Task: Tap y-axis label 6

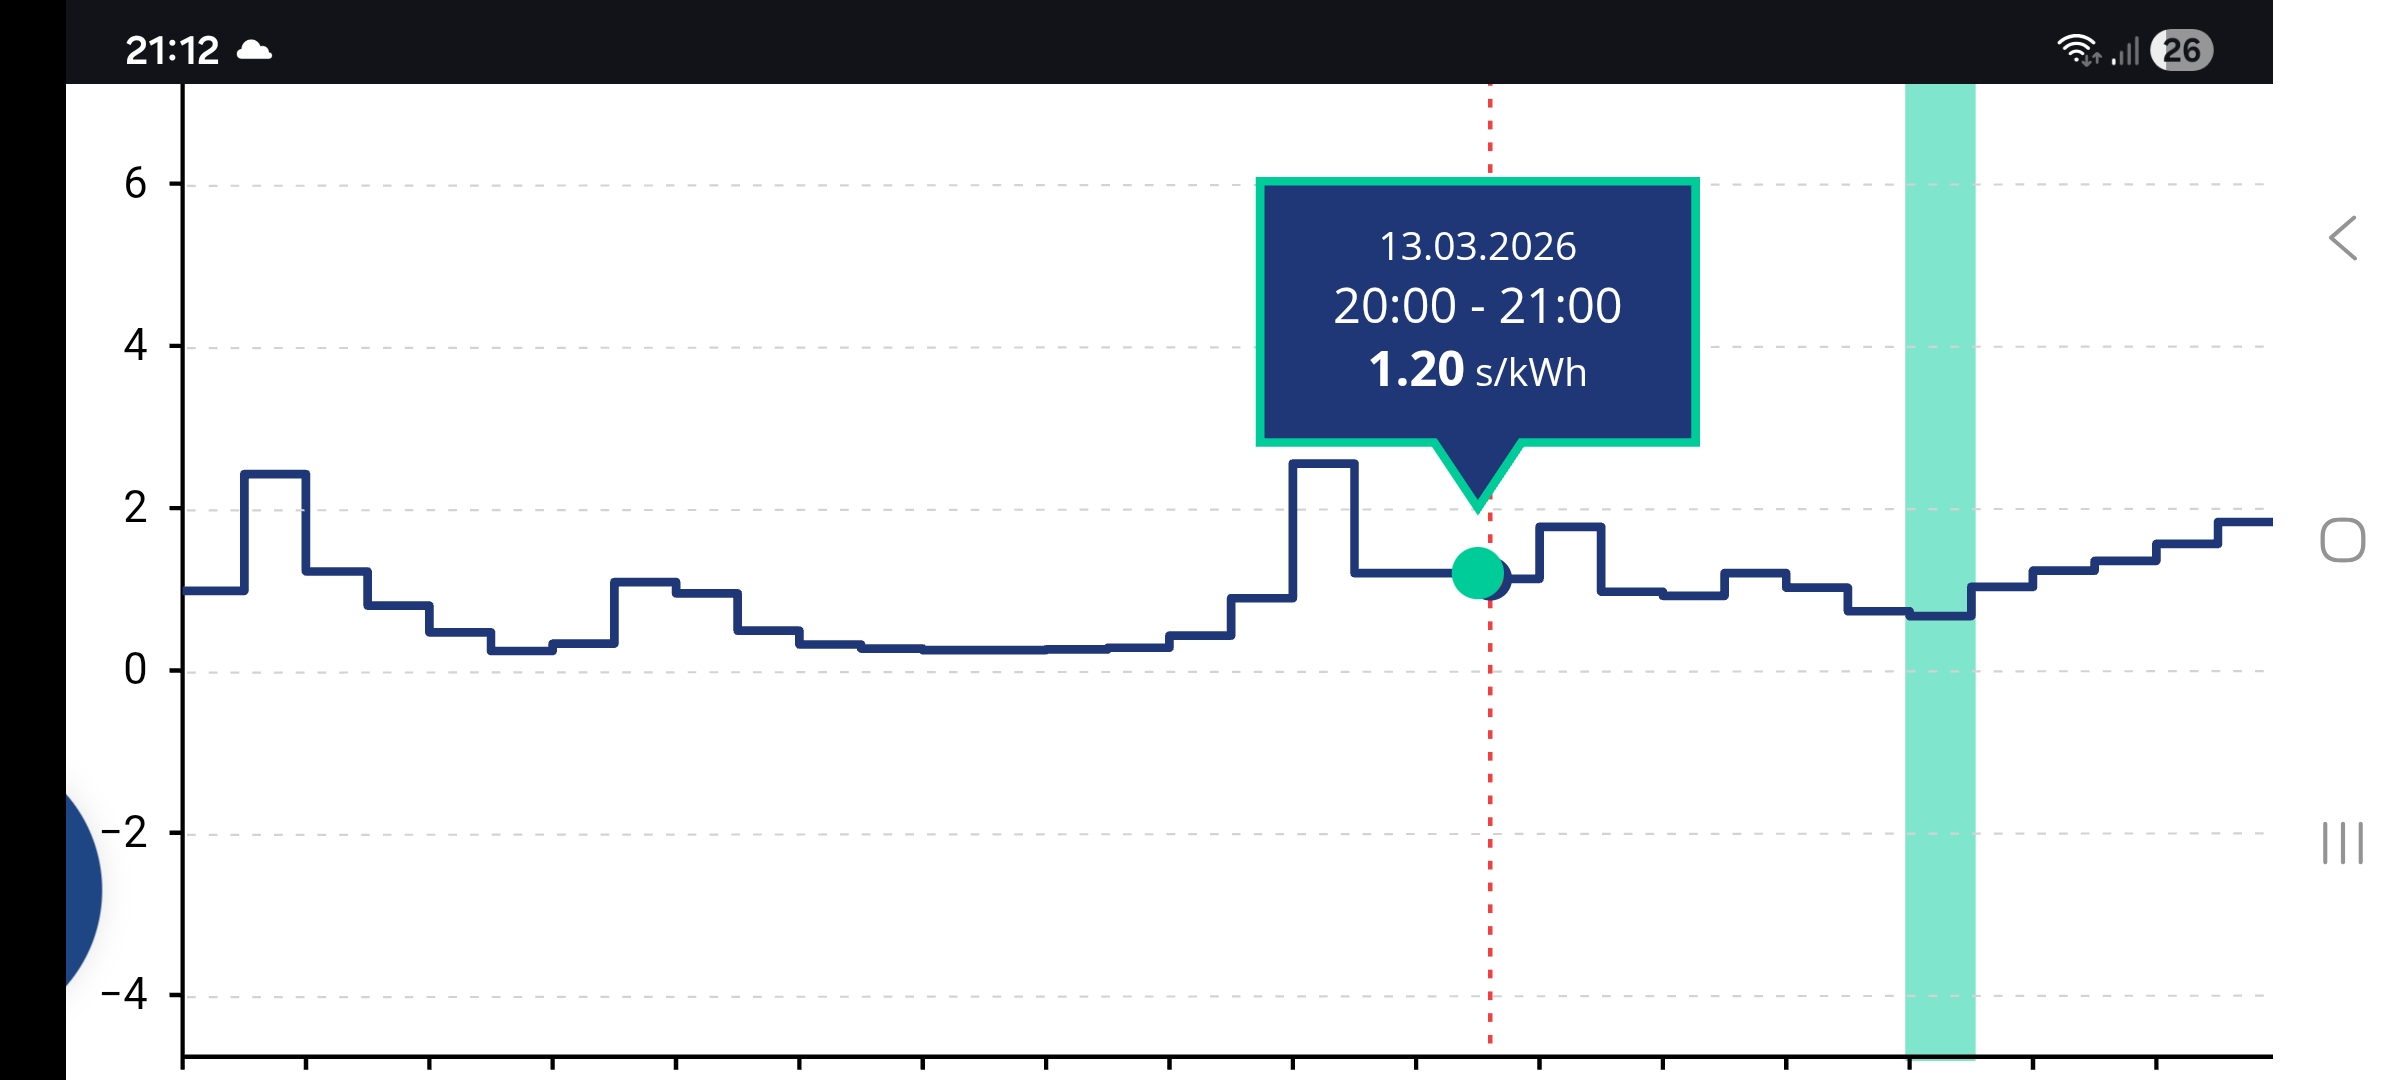Action: (x=135, y=183)
